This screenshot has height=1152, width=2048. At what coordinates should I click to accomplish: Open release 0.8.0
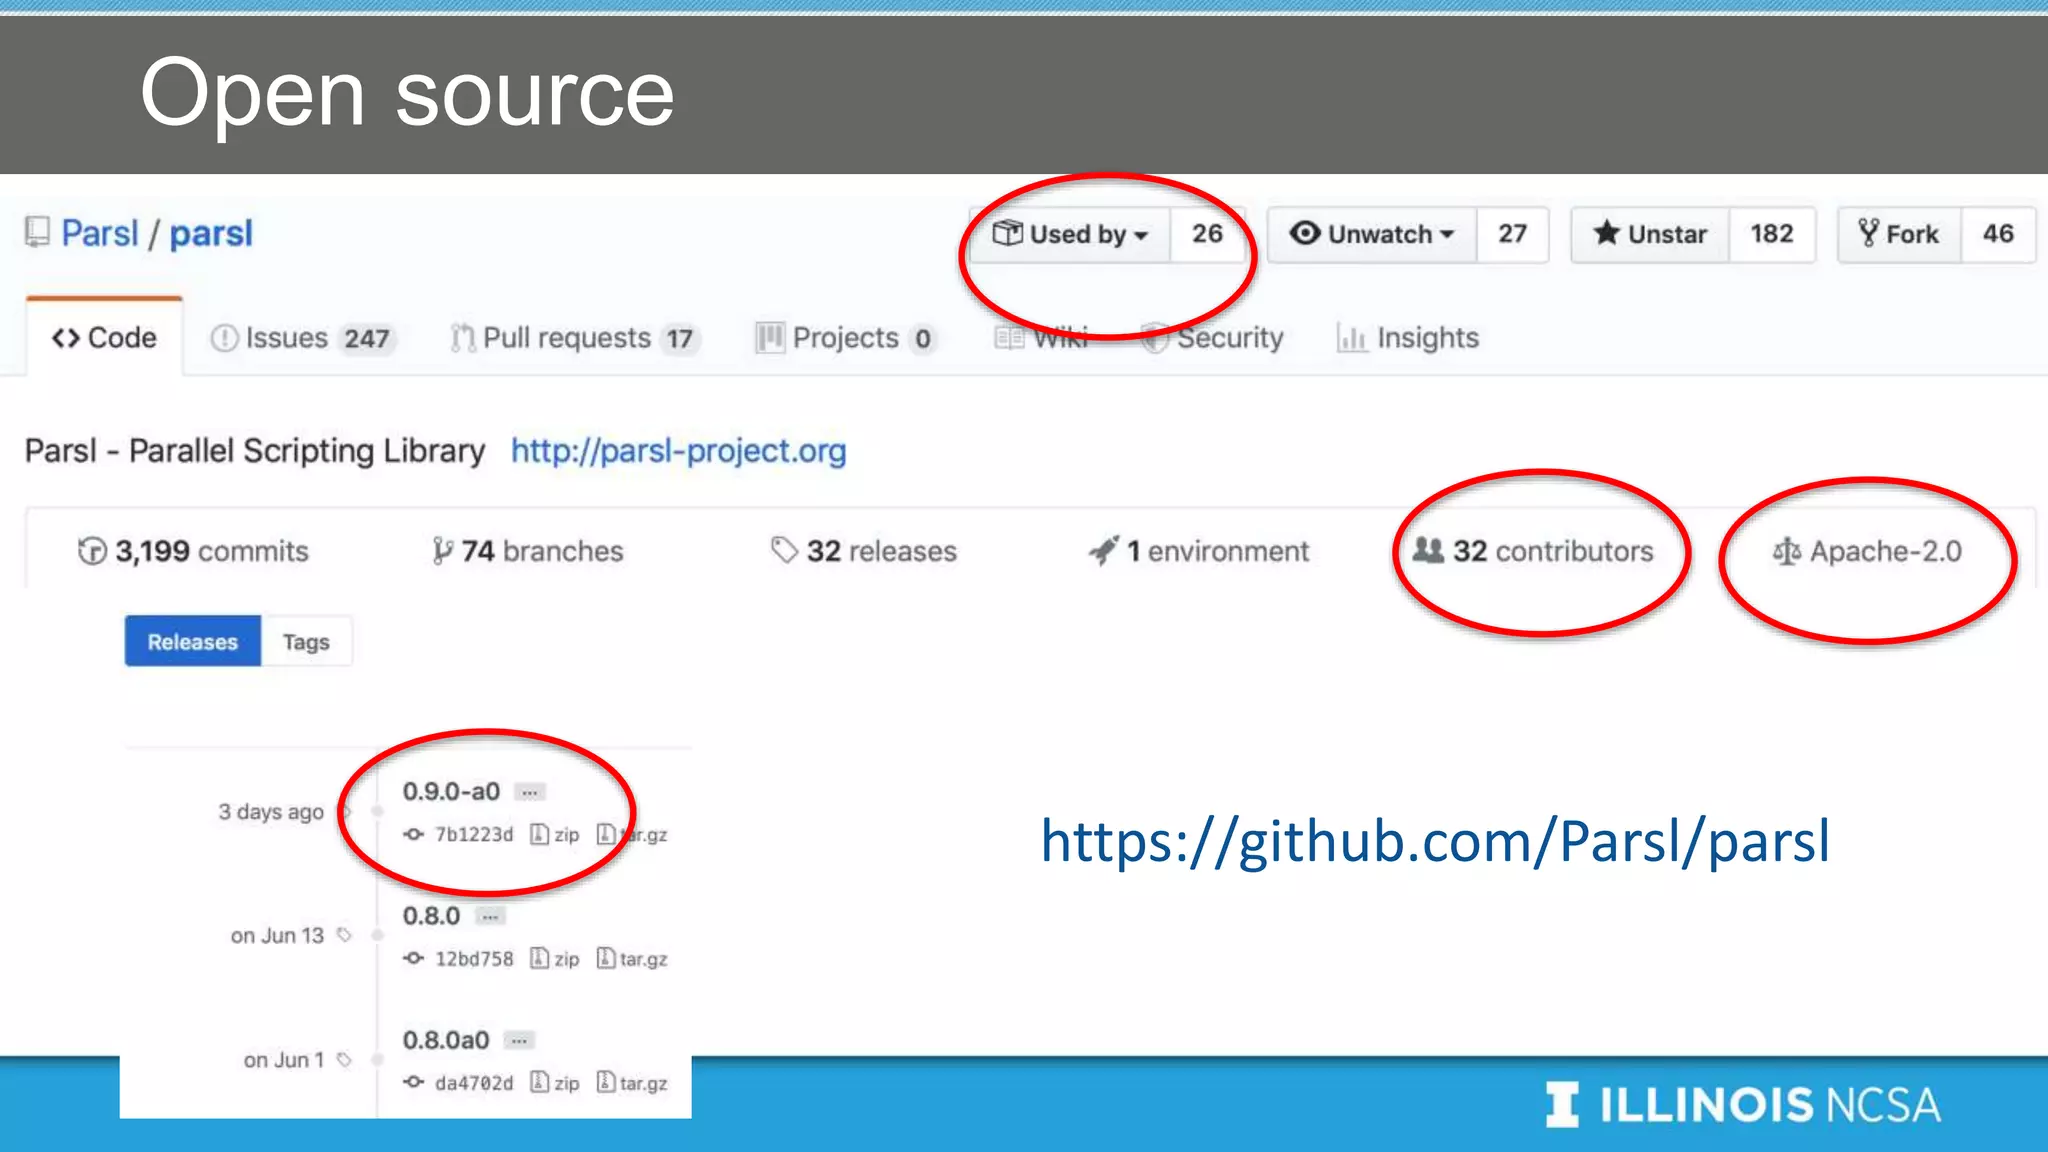(x=431, y=916)
